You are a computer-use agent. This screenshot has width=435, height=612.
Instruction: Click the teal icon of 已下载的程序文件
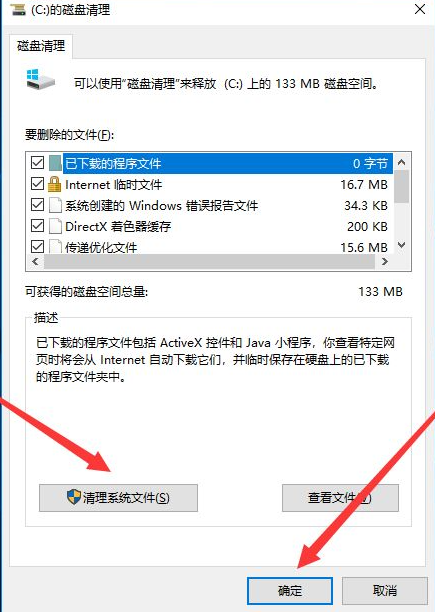55,163
